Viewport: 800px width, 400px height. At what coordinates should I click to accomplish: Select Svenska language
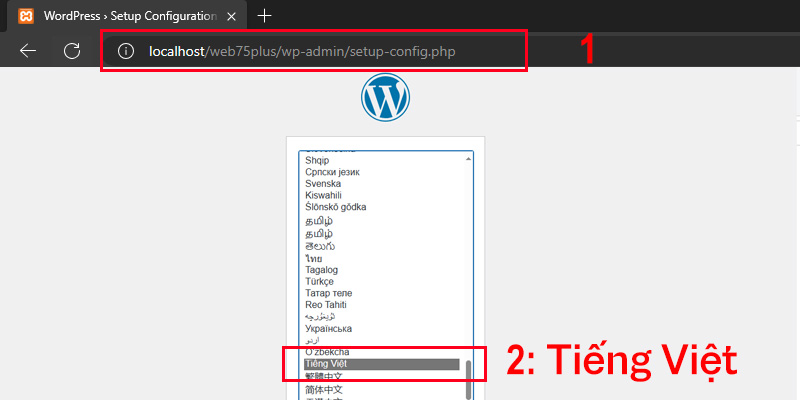pos(323,184)
